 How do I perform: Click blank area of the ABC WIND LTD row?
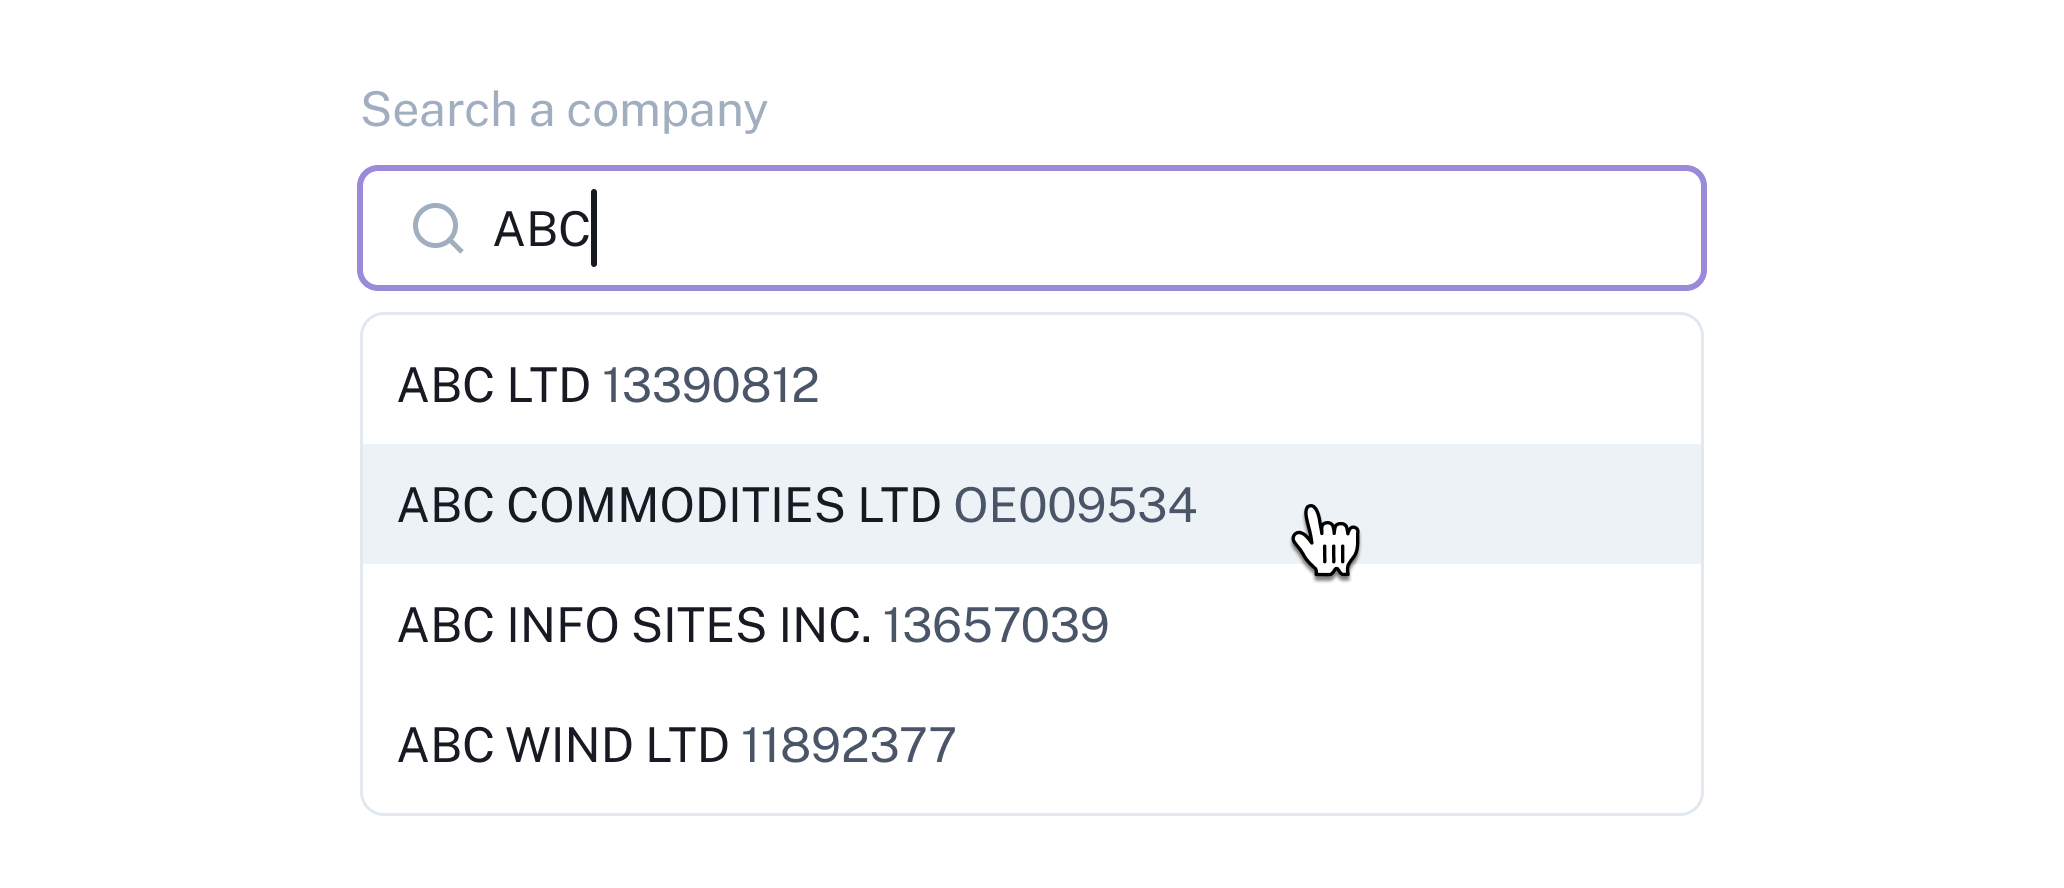(1330, 745)
